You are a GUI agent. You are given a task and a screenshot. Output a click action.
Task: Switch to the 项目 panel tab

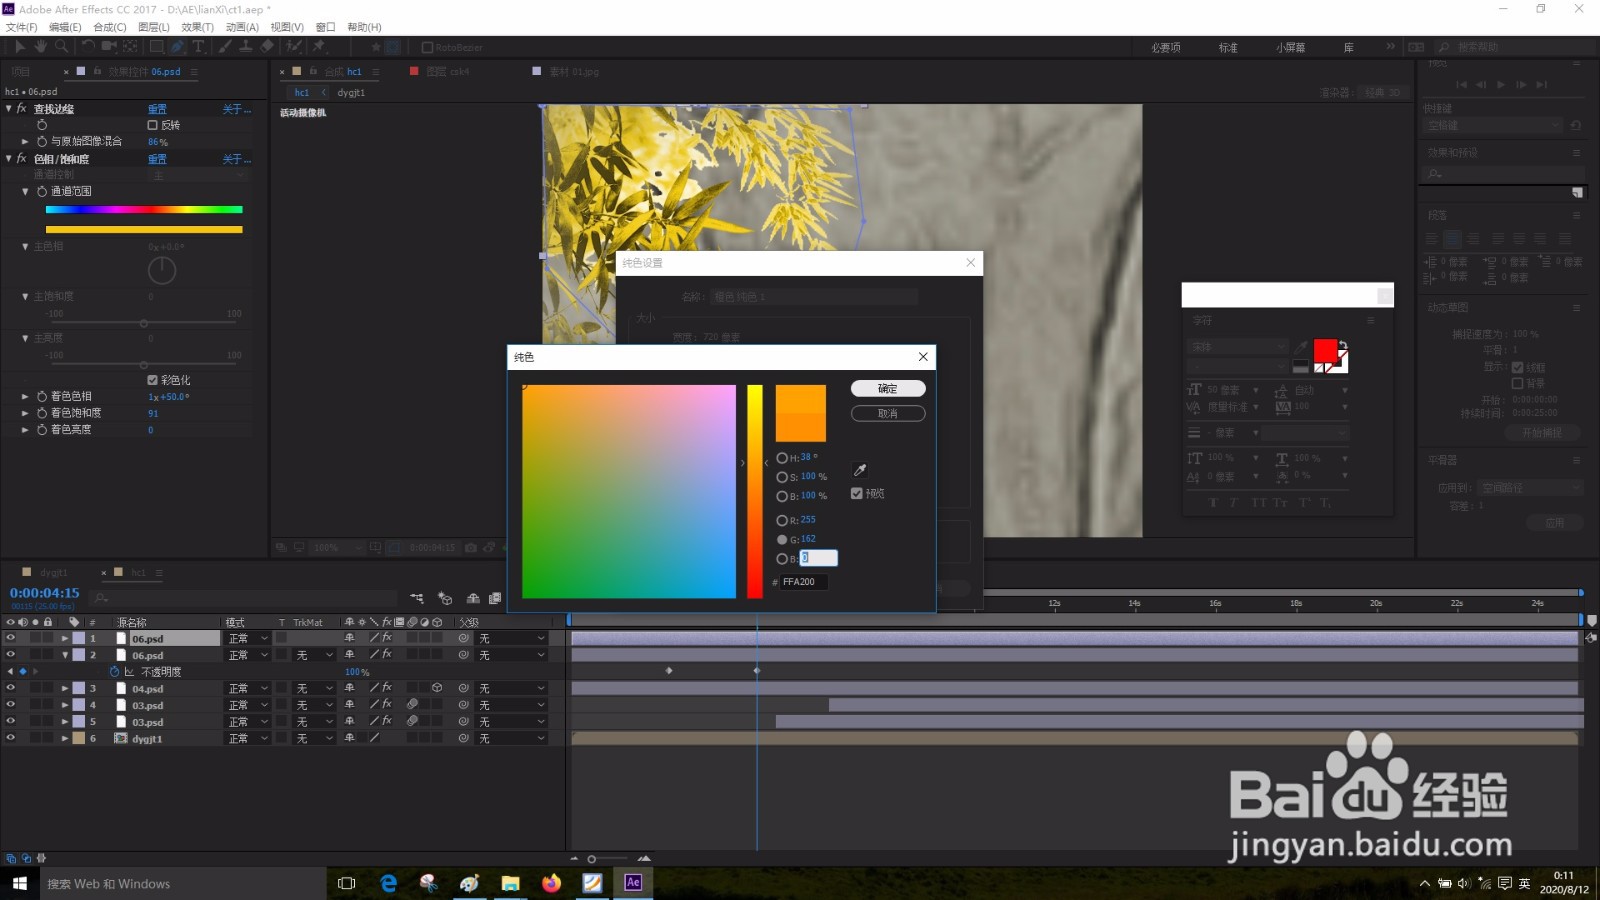coord(20,72)
